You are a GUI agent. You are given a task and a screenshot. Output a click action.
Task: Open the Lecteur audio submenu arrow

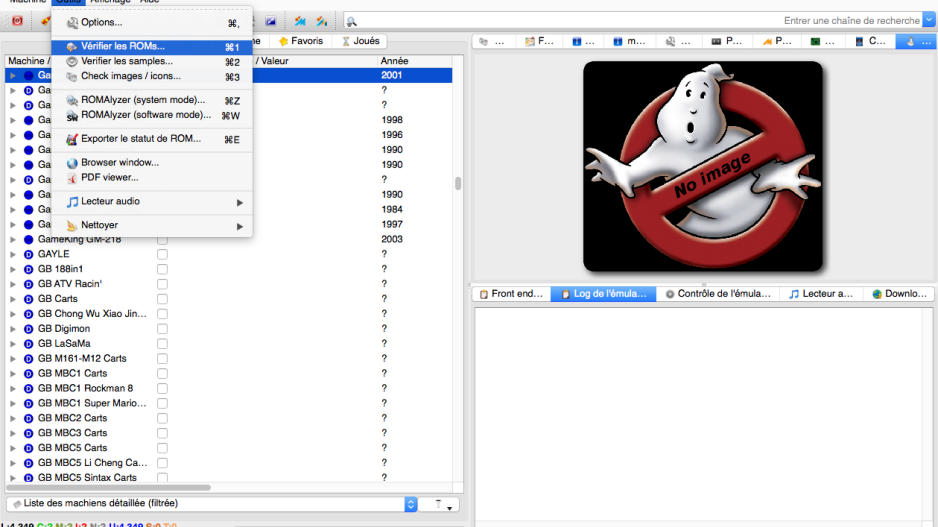[239, 203]
